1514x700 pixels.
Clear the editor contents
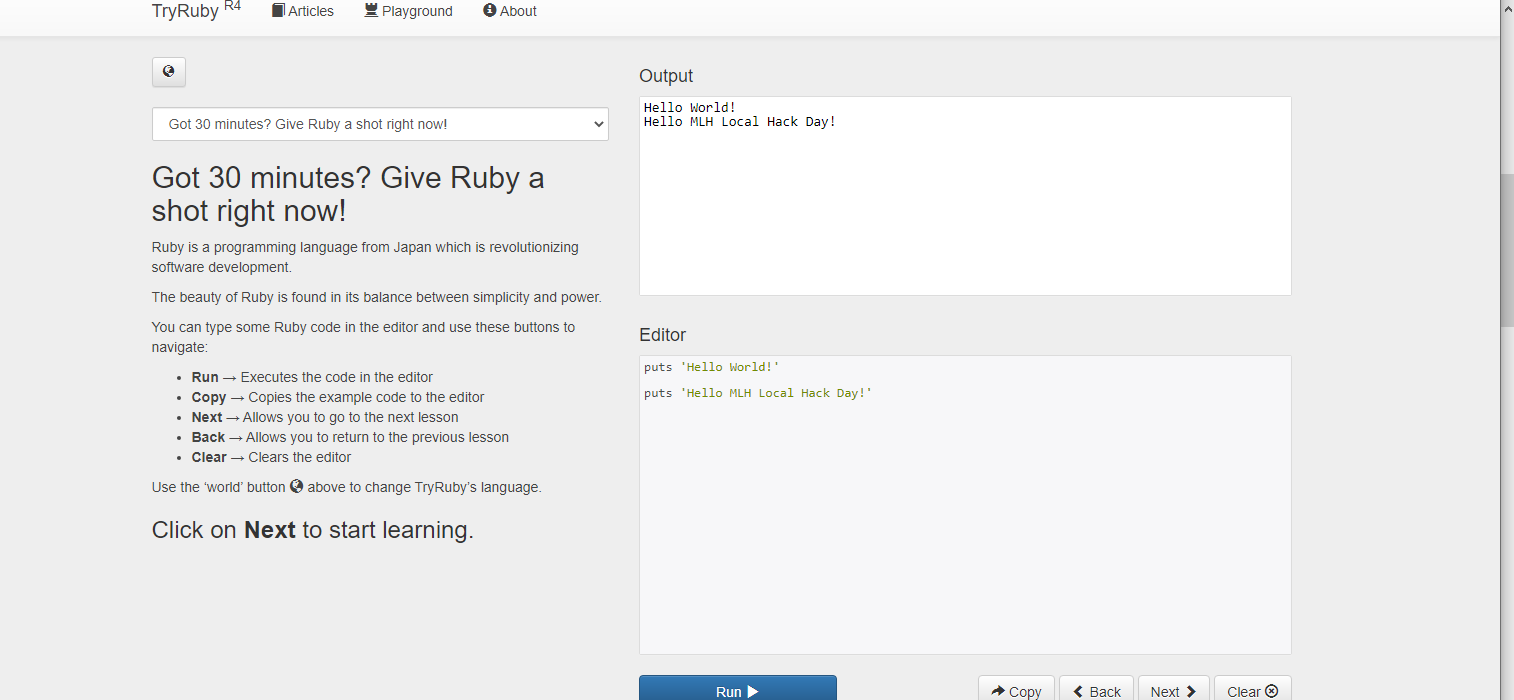pos(1252,688)
